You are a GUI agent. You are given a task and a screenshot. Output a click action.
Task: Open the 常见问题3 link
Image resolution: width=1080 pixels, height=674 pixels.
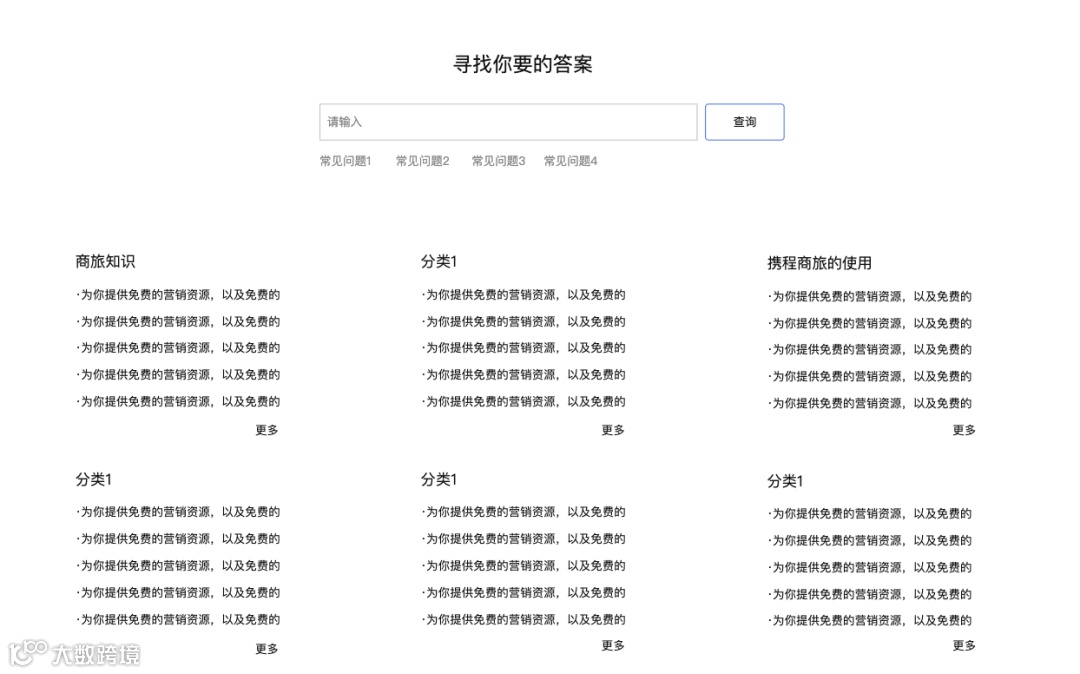[499, 161]
